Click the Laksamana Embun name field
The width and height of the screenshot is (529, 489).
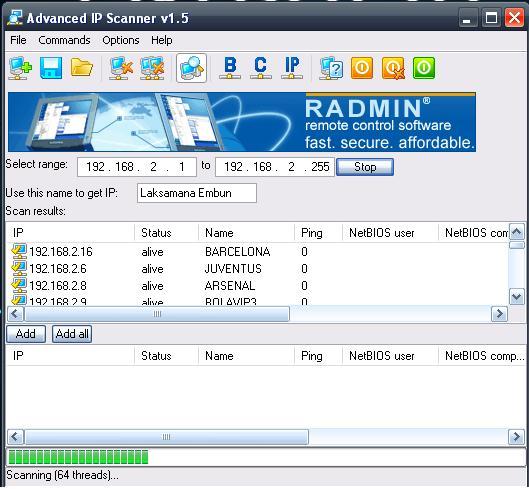197,193
